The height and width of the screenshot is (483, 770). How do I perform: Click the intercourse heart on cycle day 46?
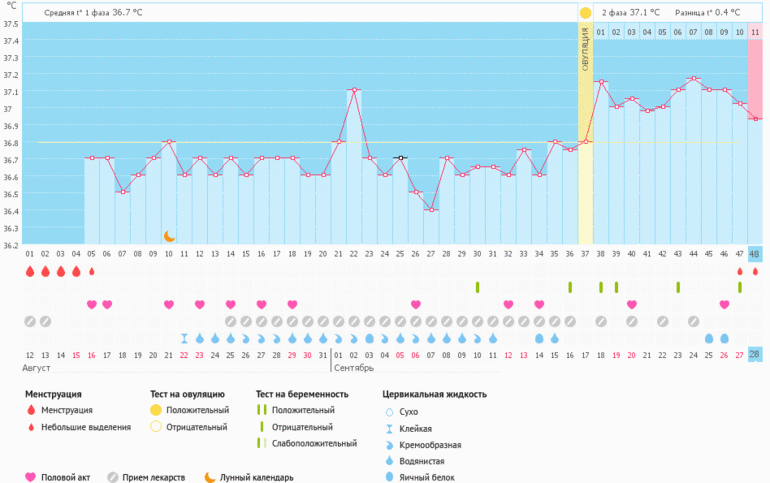click(x=724, y=304)
